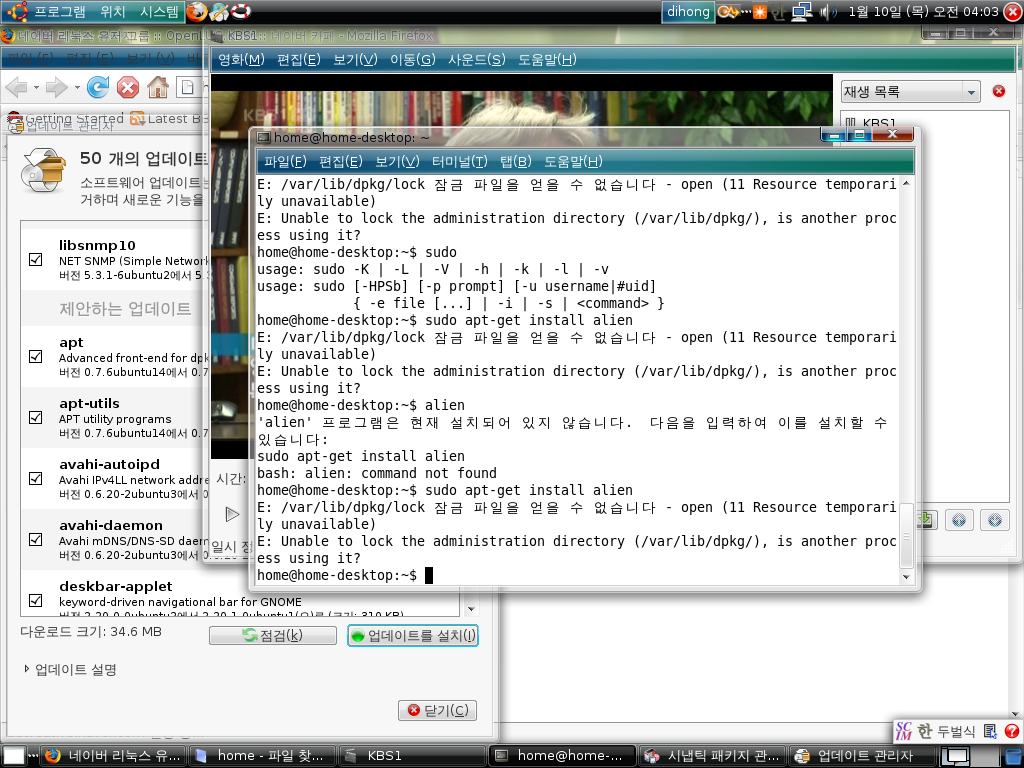Select the 두벌식 keyboard layout label in SCIM
1024x768 pixels.
pos(956,731)
